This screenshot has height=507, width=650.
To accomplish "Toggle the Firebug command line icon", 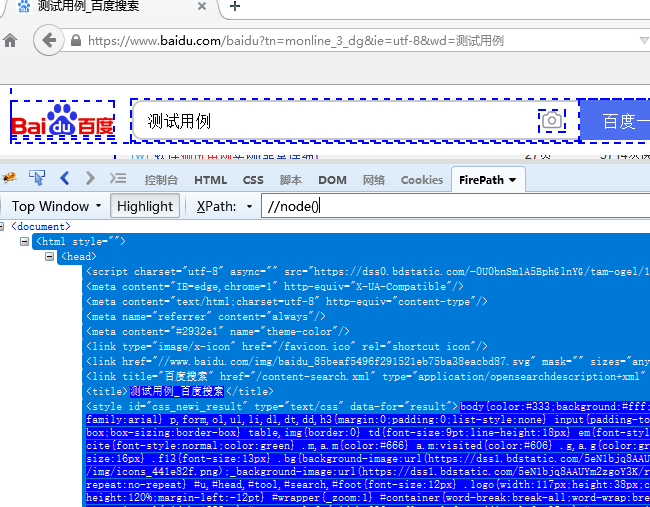I will pos(118,178).
